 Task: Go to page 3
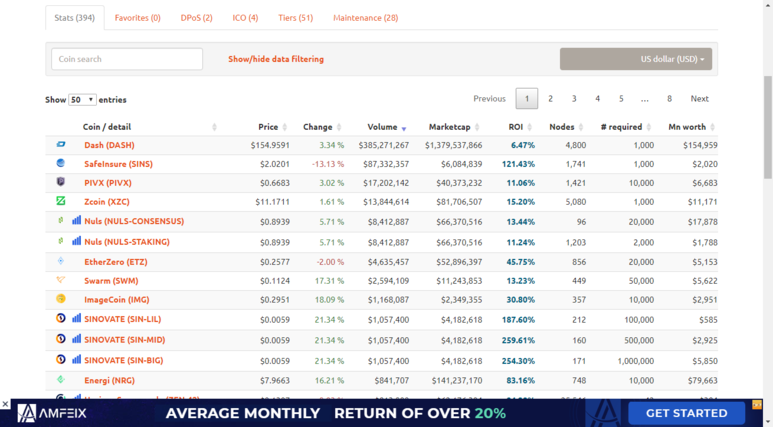(574, 99)
